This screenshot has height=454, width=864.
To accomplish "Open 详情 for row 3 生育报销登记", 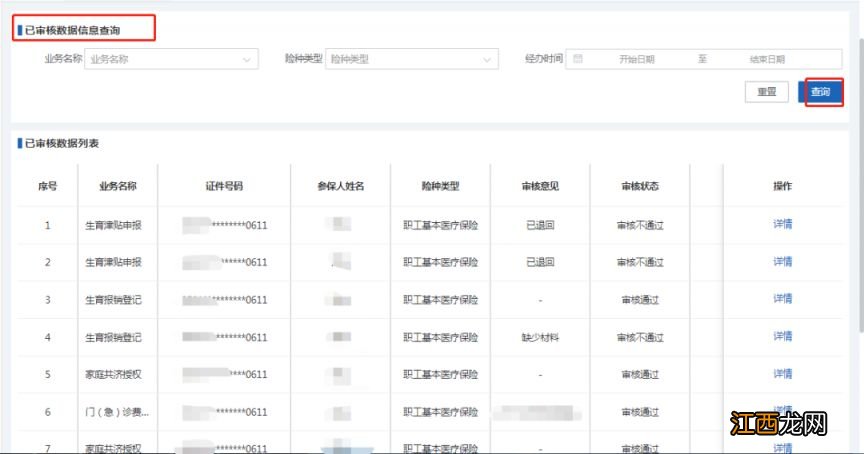I will 782,298.
